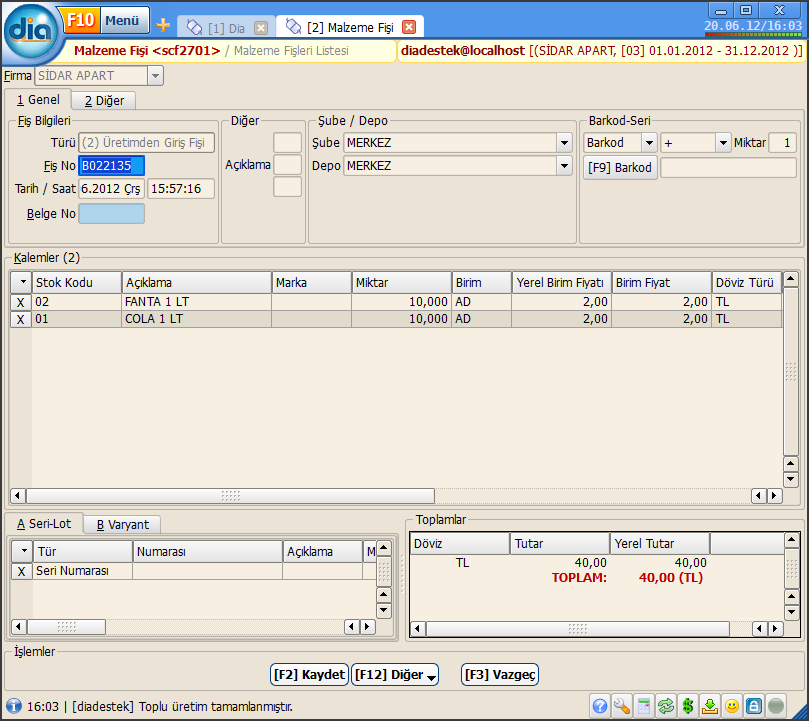Image resolution: width=809 pixels, height=721 pixels.
Task: Click the Marka column header
Action: pos(312,282)
